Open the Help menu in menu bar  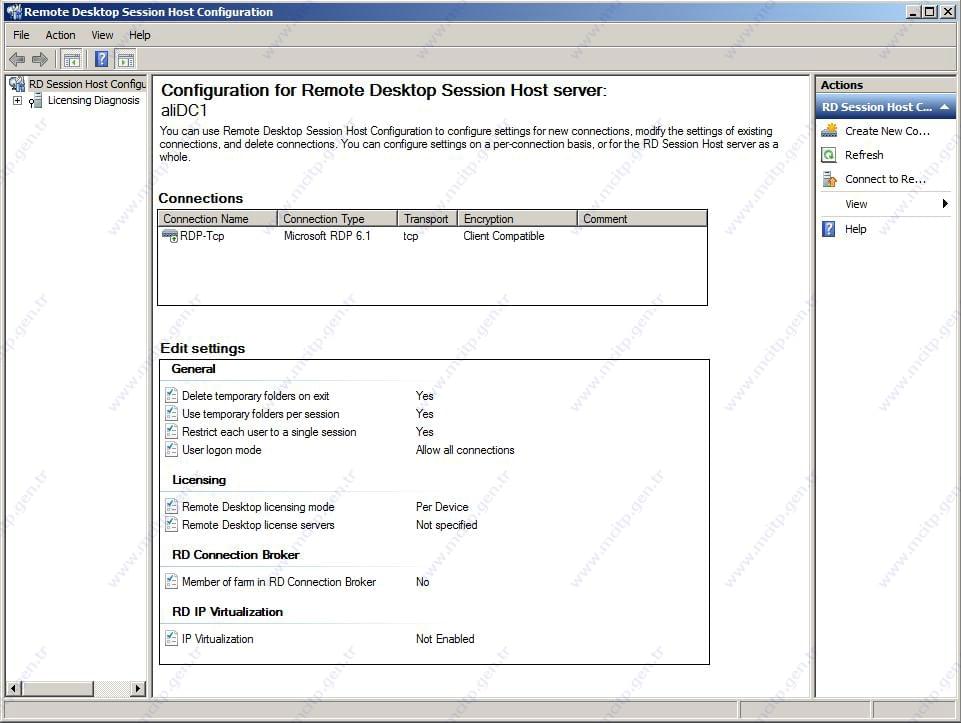140,35
